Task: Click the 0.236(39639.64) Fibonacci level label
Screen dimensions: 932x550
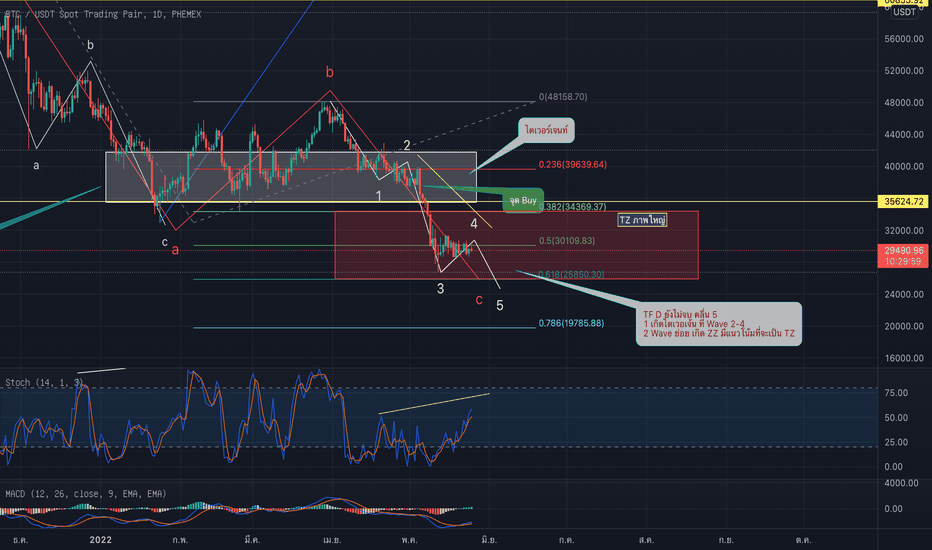Action: tap(572, 165)
